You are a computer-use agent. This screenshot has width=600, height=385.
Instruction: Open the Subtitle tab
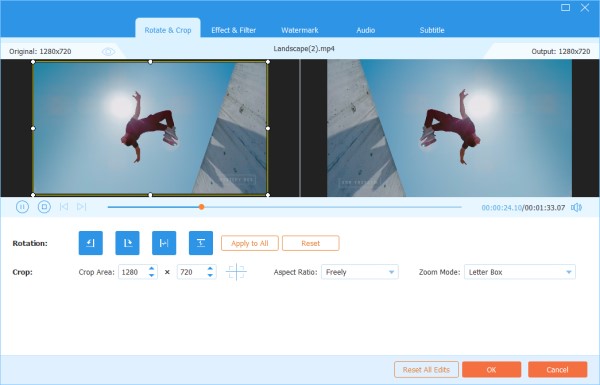(432, 30)
